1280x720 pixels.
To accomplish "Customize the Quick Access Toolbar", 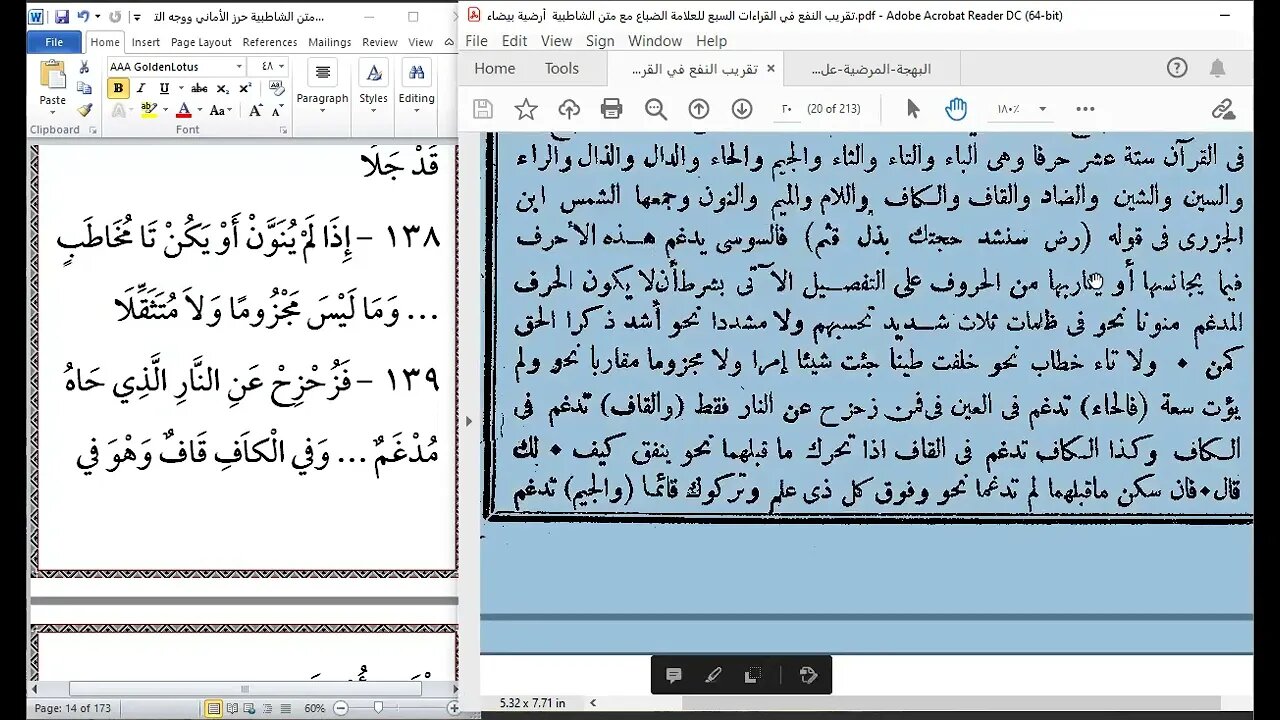I will point(137,17).
